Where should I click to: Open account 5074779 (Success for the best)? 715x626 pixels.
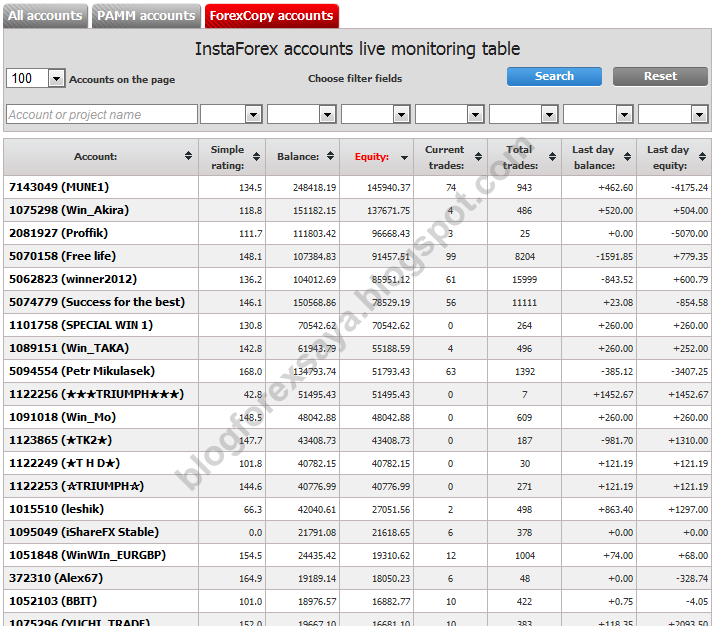click(97, 302)
